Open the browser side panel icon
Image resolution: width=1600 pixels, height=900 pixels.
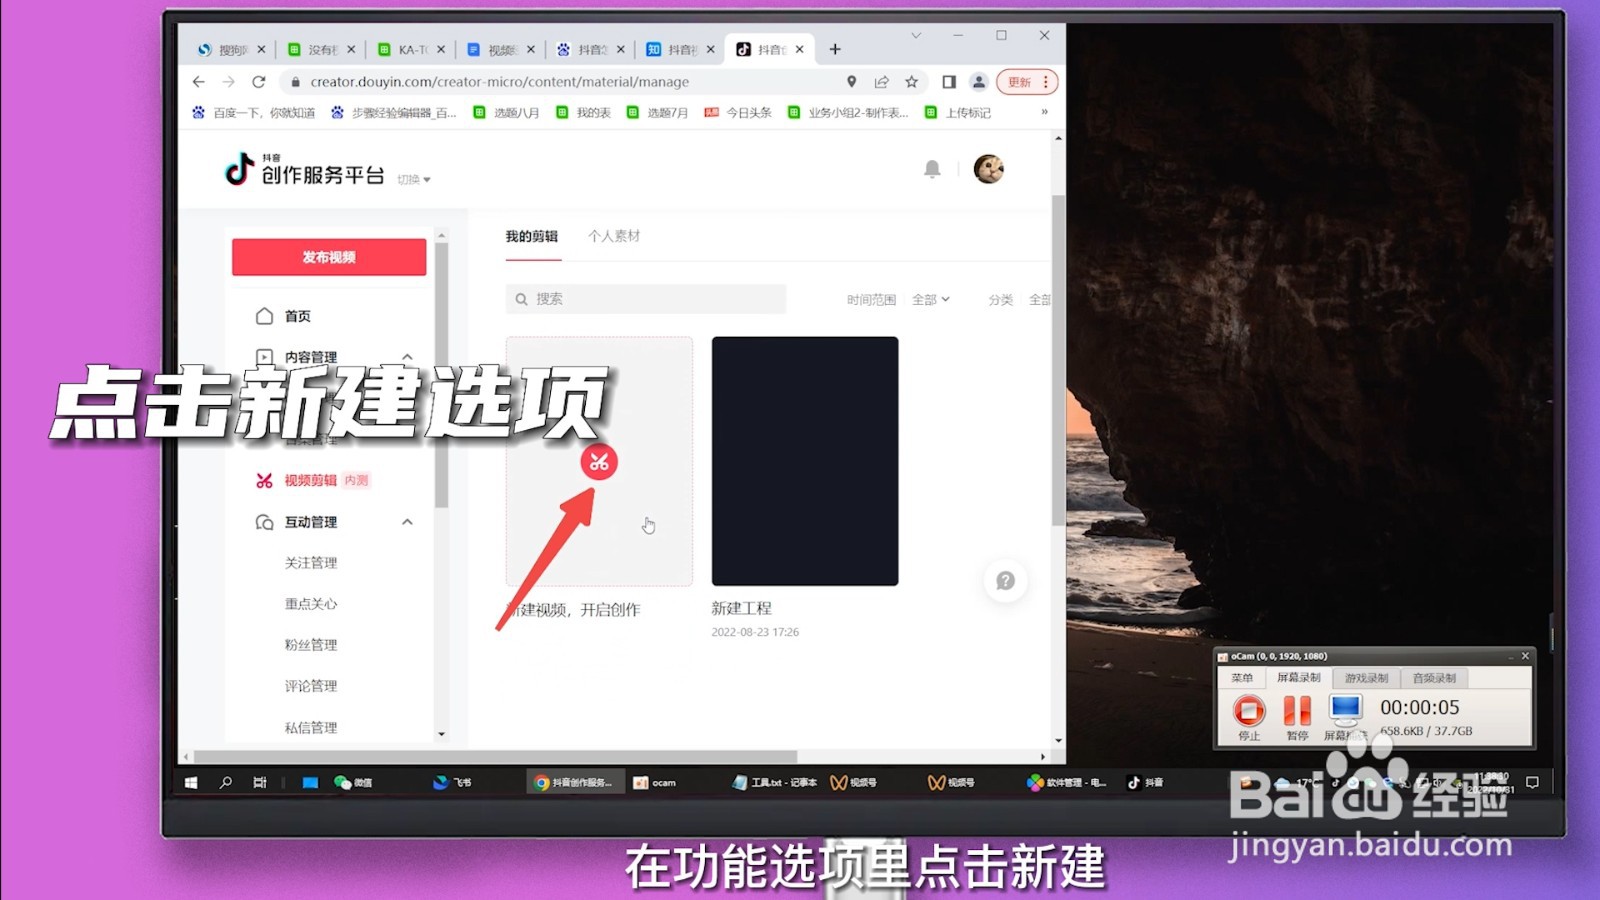coord(949,82)
